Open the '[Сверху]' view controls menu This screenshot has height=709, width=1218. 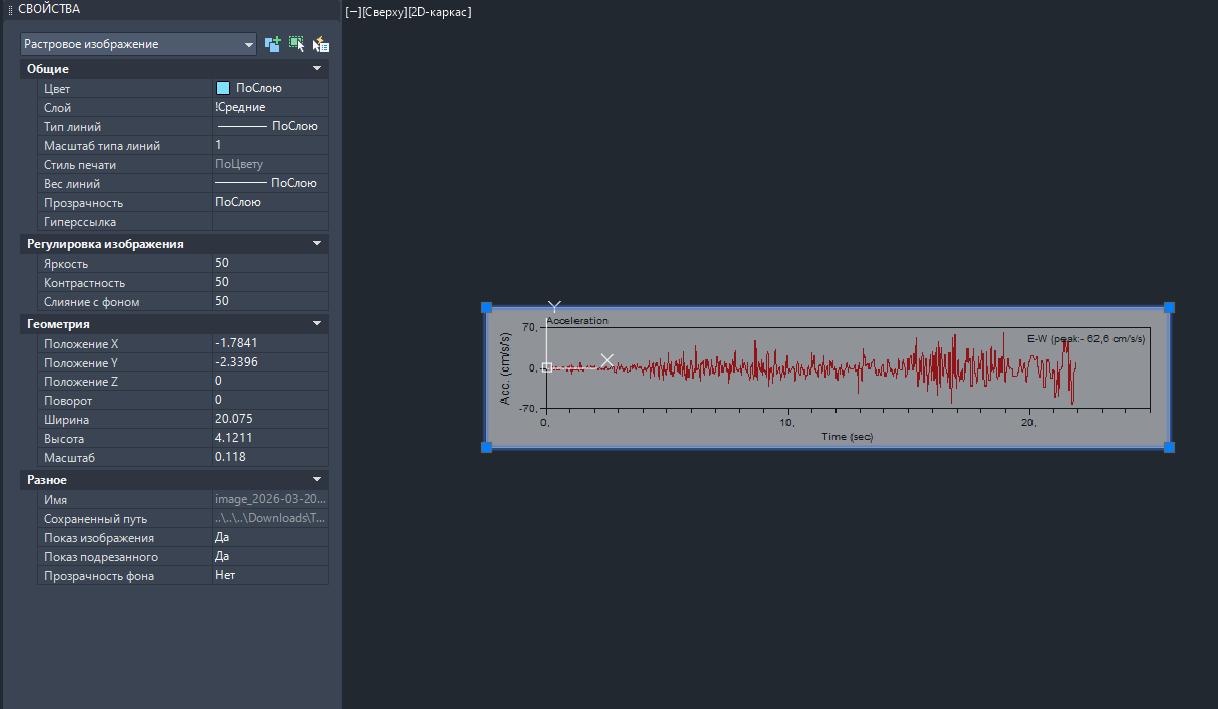(385, 12)
